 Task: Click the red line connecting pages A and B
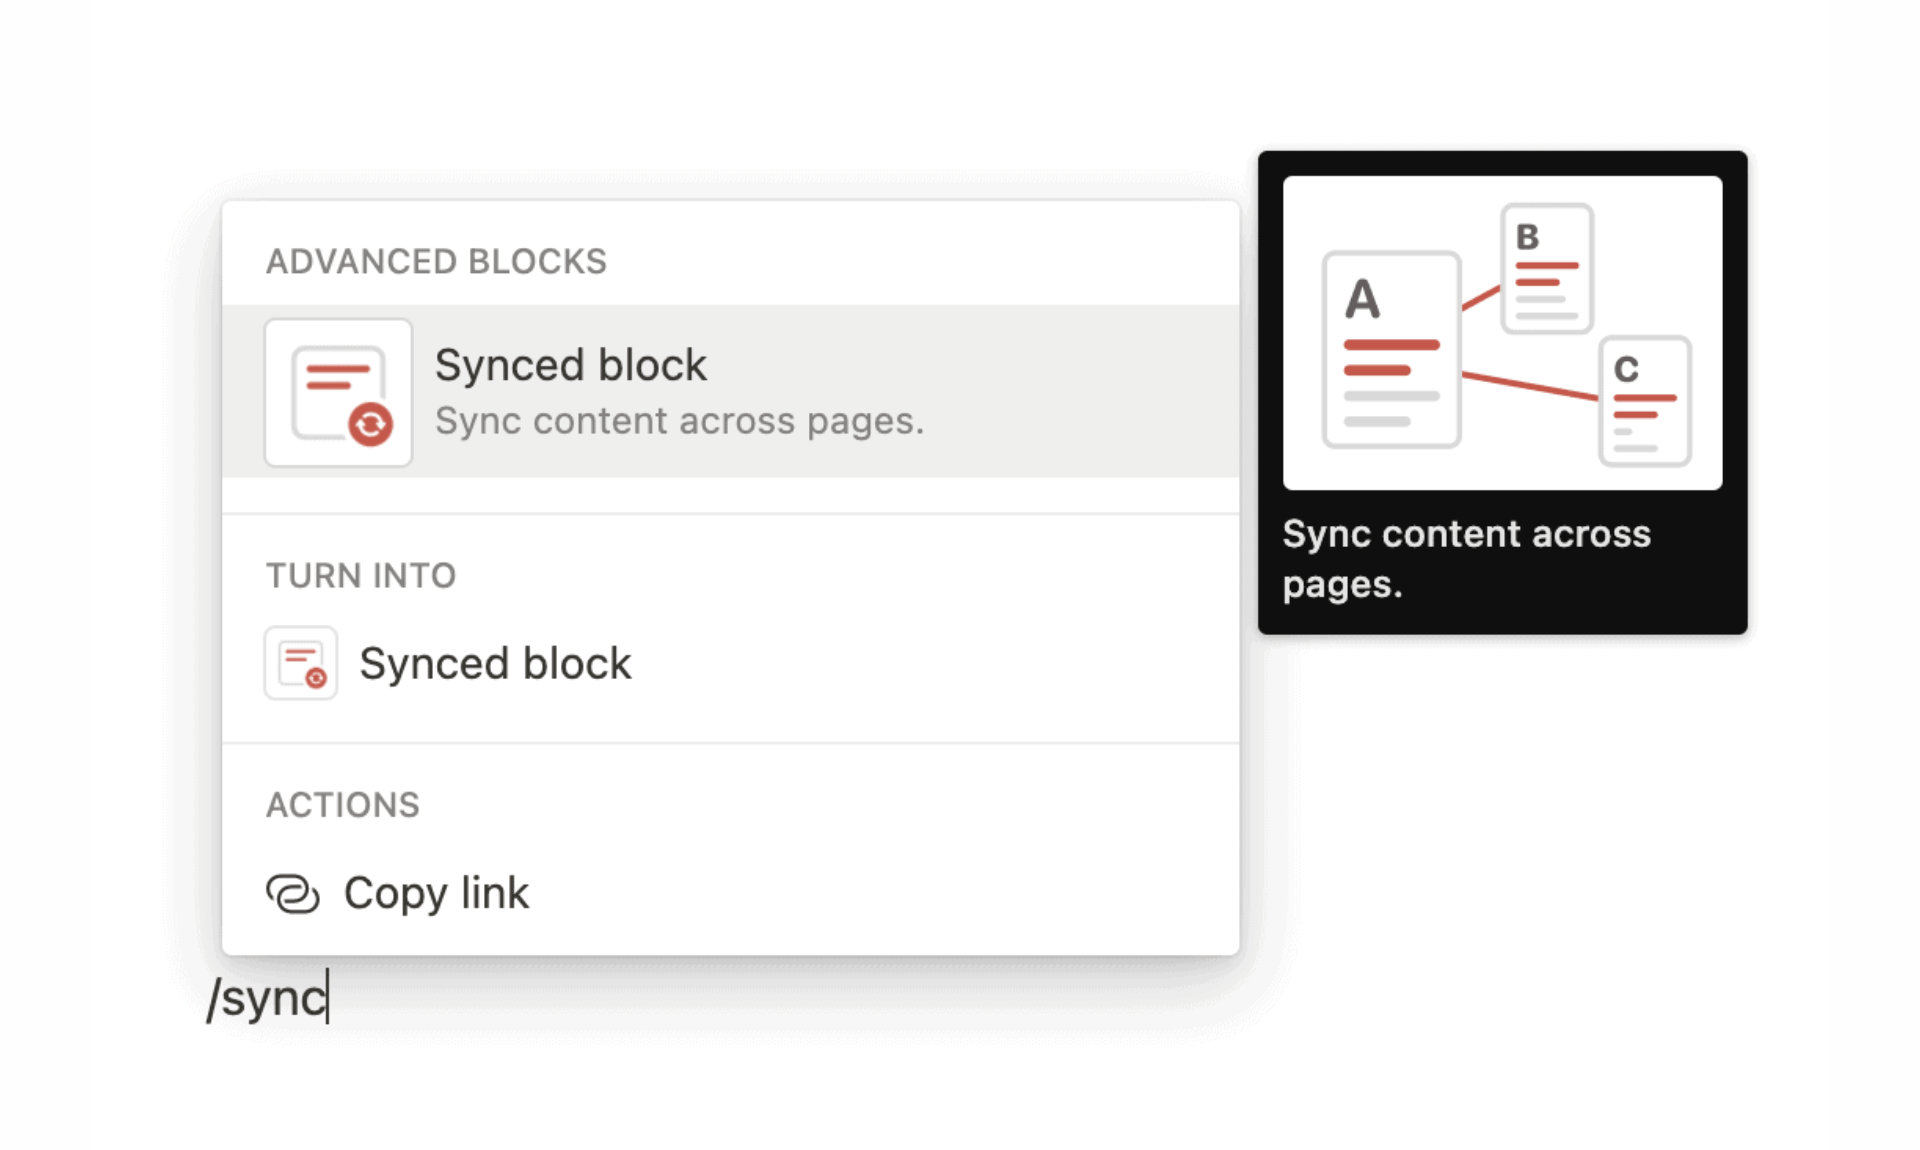1481,297
